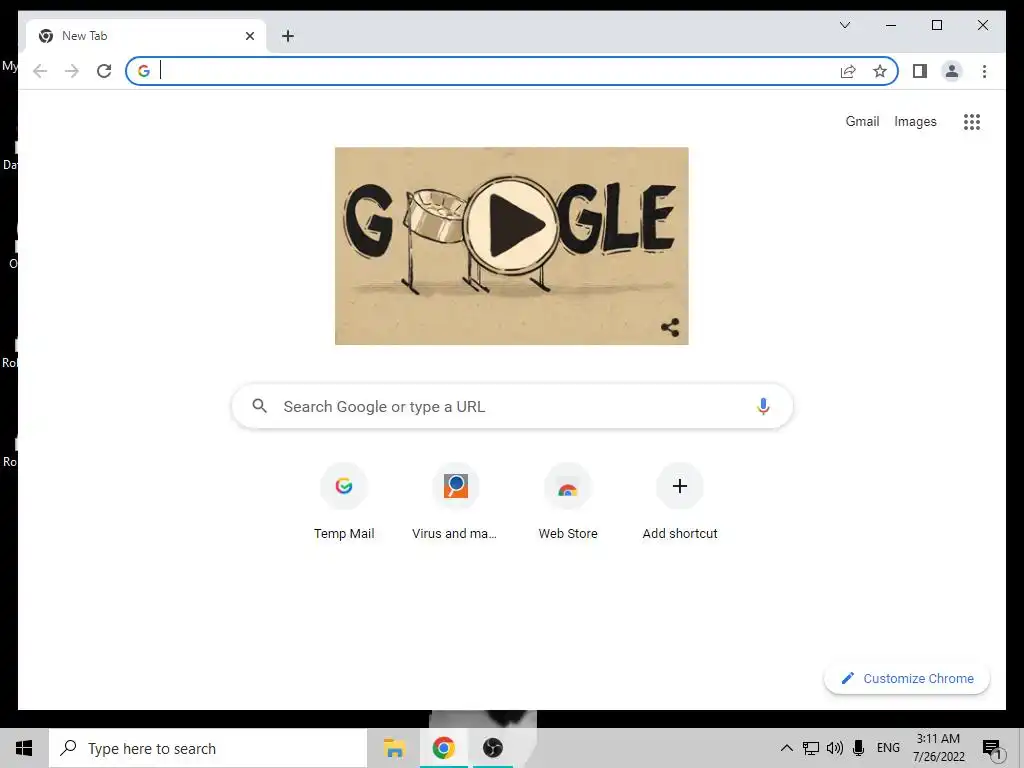Image resolution: width=1024 pixels, height=768 pixels.
Task: Play the Google Doodle
Action: (513, 224)
